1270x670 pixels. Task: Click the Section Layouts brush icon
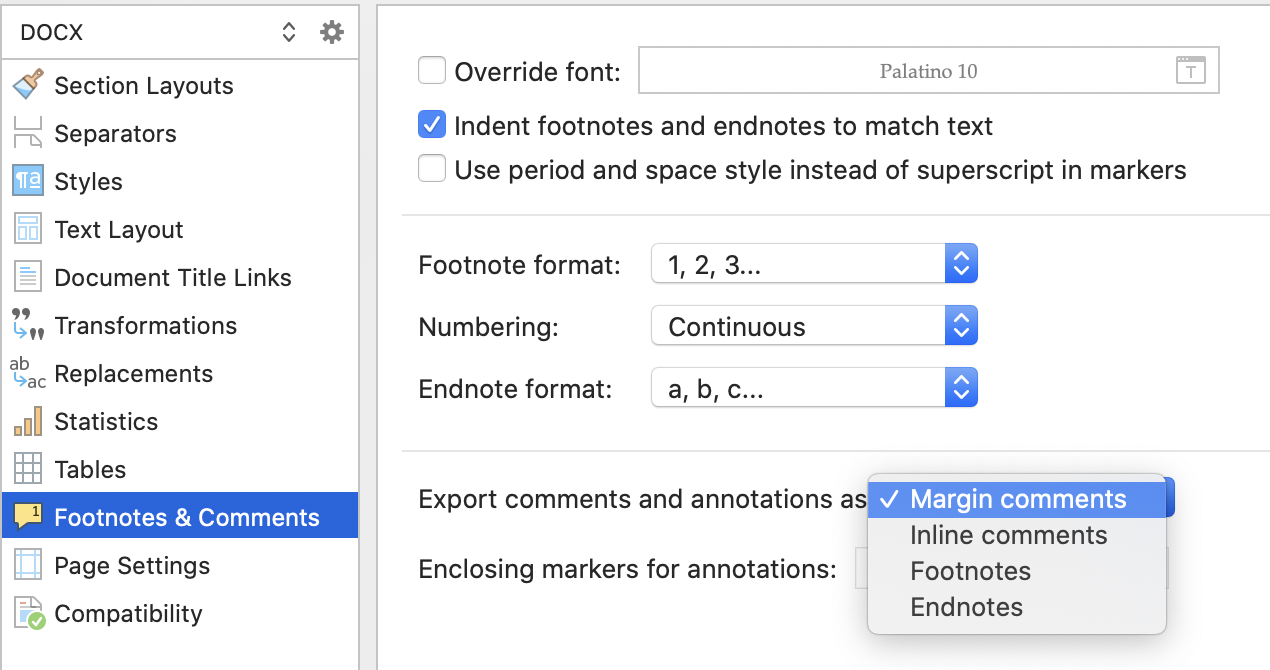pyautogui.click(x=28, y=85)
